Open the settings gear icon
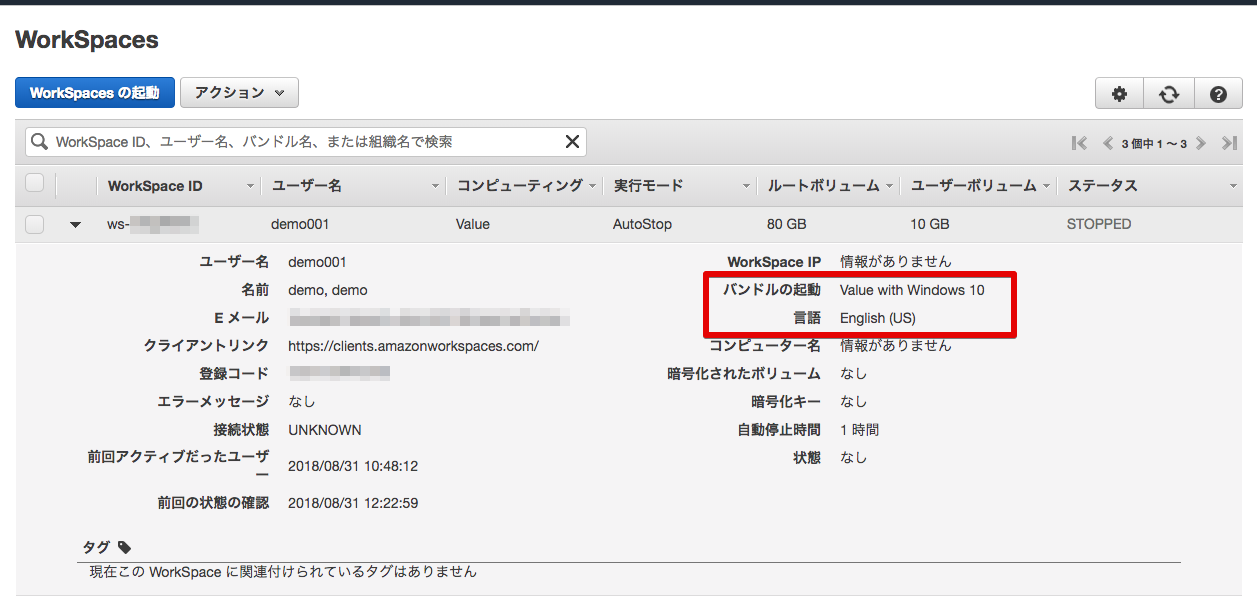Viewport: 1257px width, 596px height. click(1118, 93)
